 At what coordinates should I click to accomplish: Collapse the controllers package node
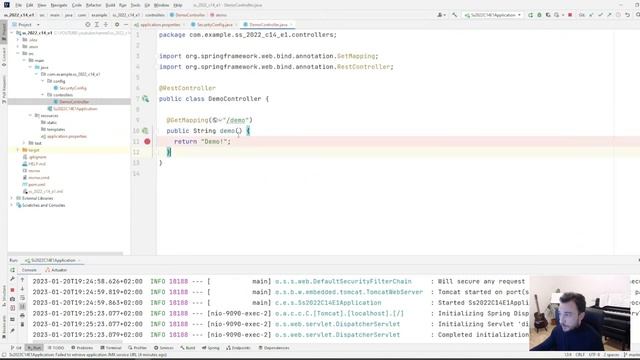(x=43, y=95)
